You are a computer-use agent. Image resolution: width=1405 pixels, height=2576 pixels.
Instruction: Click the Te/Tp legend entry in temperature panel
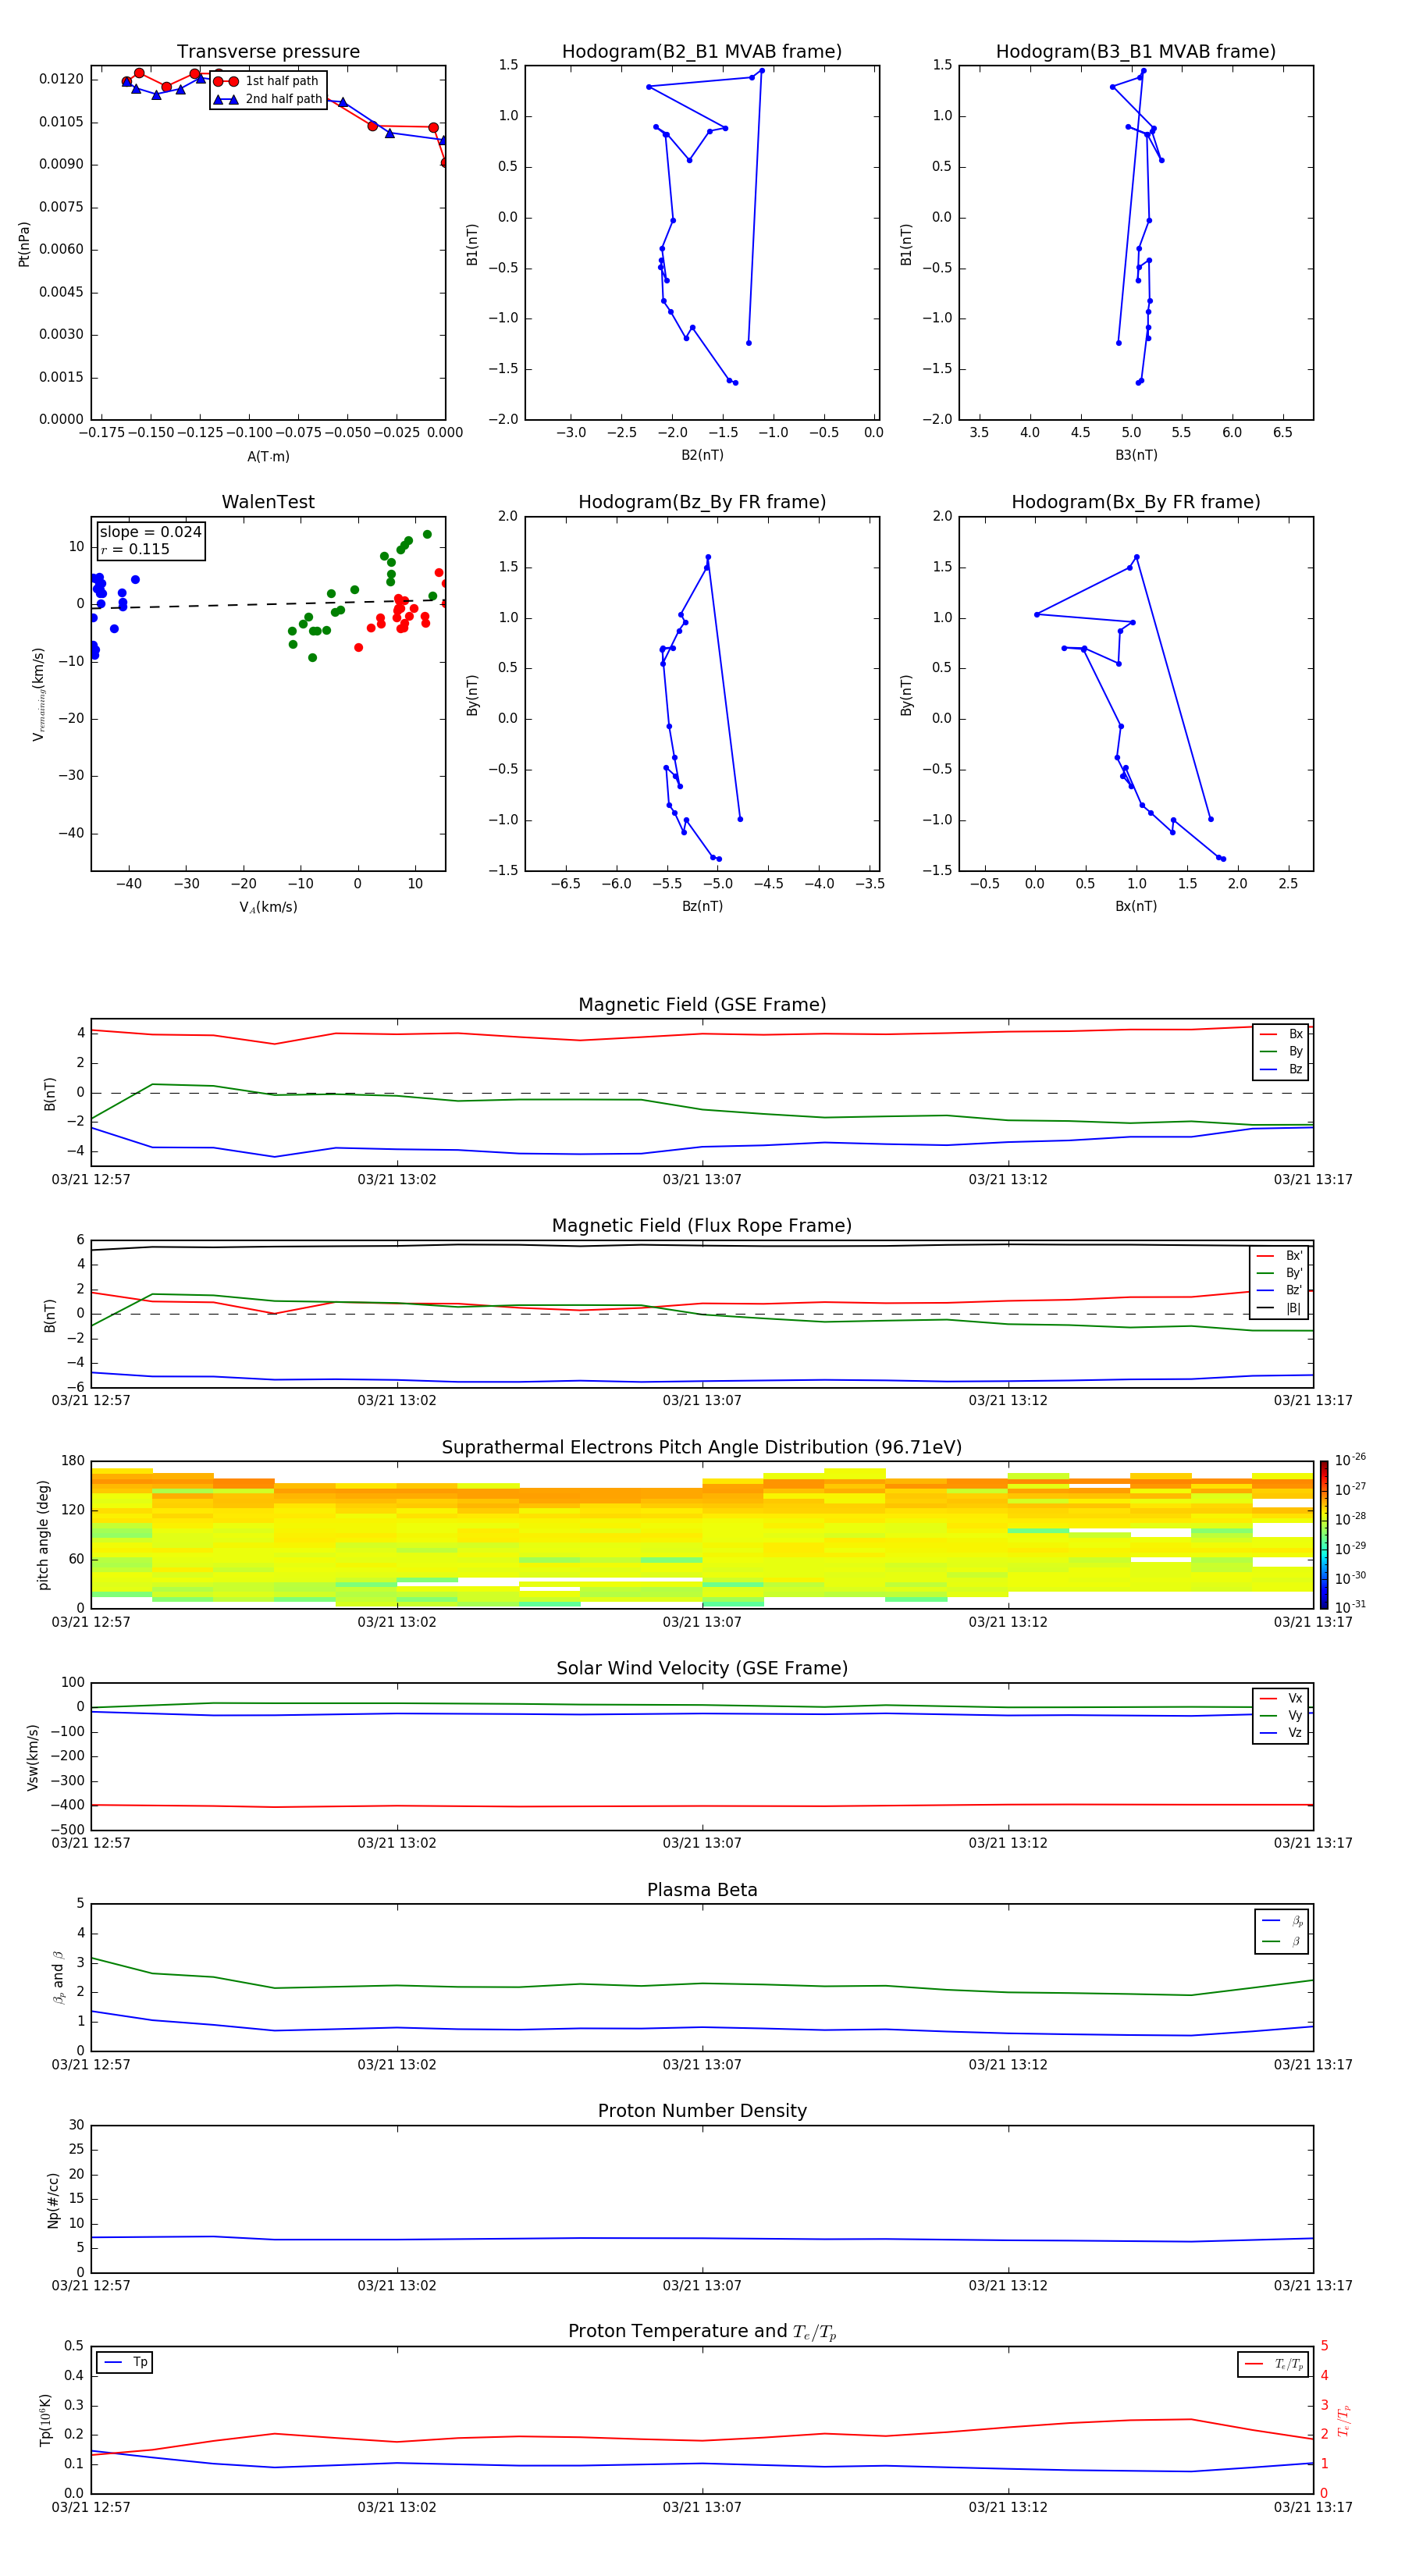point(1274,2364)
